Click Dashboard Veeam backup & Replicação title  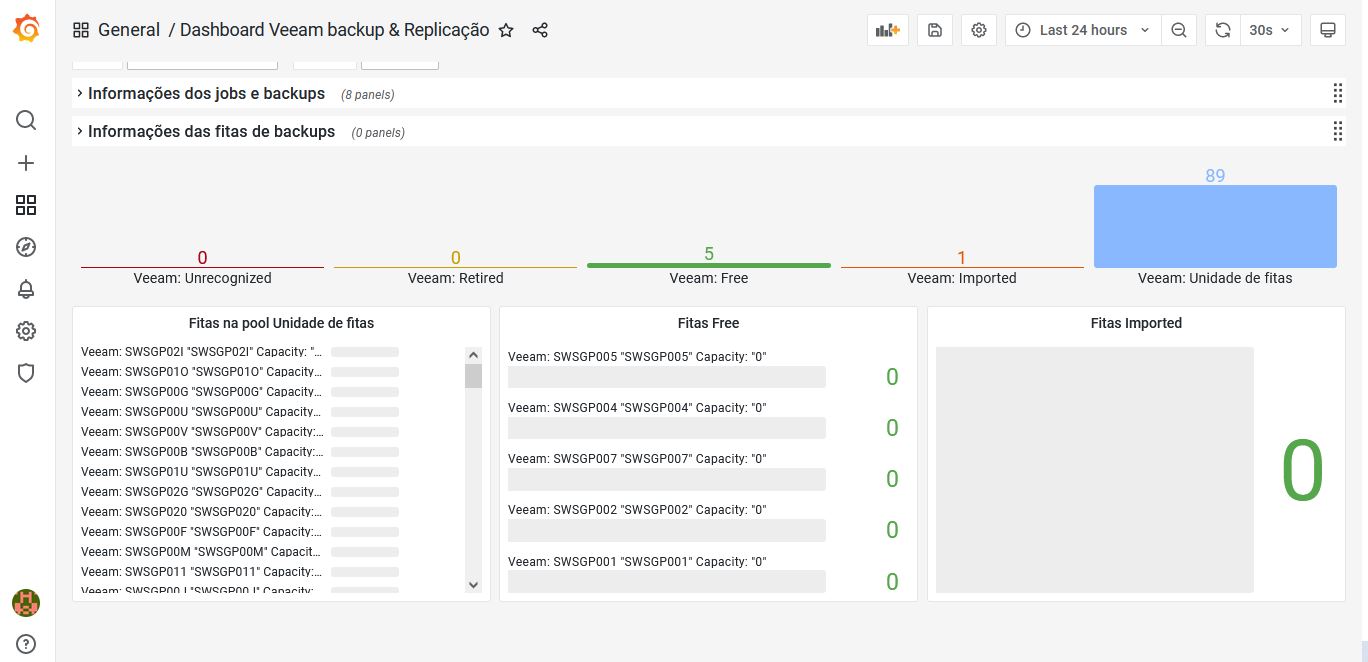pos(335,30)
